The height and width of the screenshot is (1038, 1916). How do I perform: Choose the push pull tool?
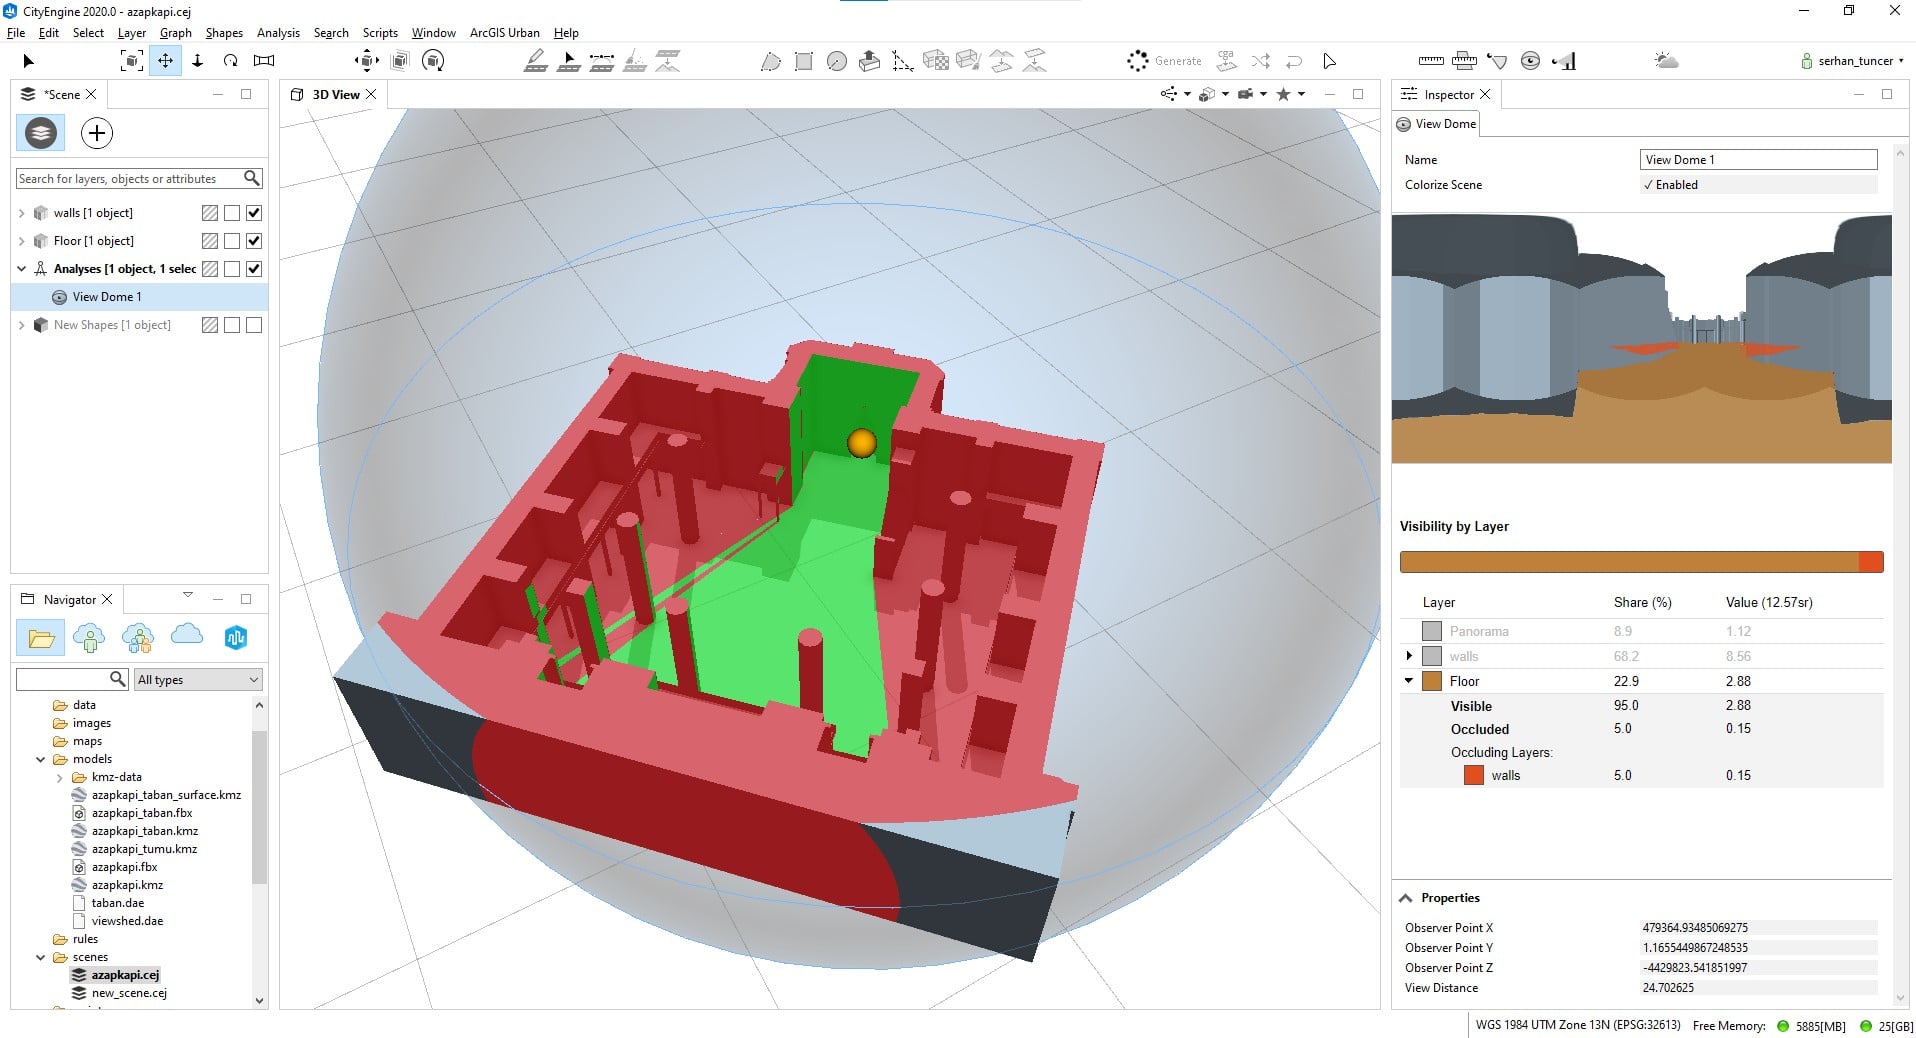(870, 61)
